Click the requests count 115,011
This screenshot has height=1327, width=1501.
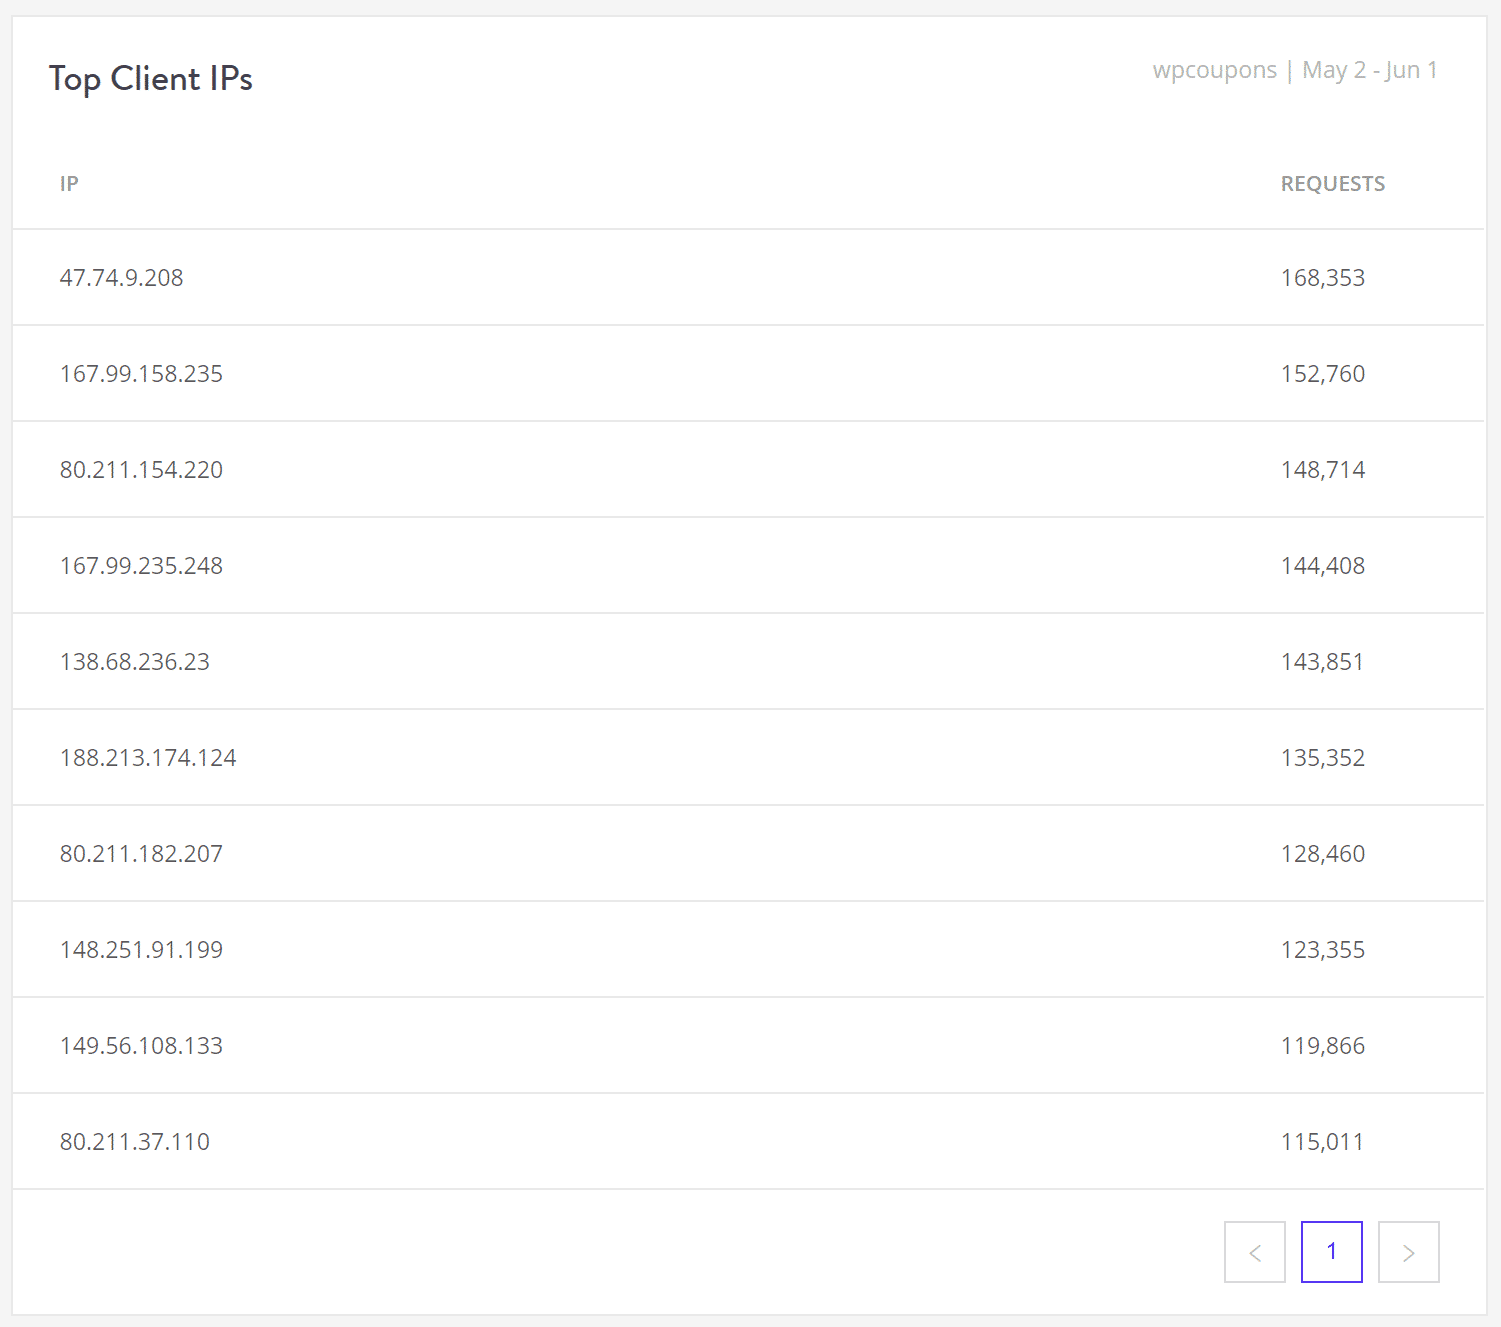coord(1322,1141)
